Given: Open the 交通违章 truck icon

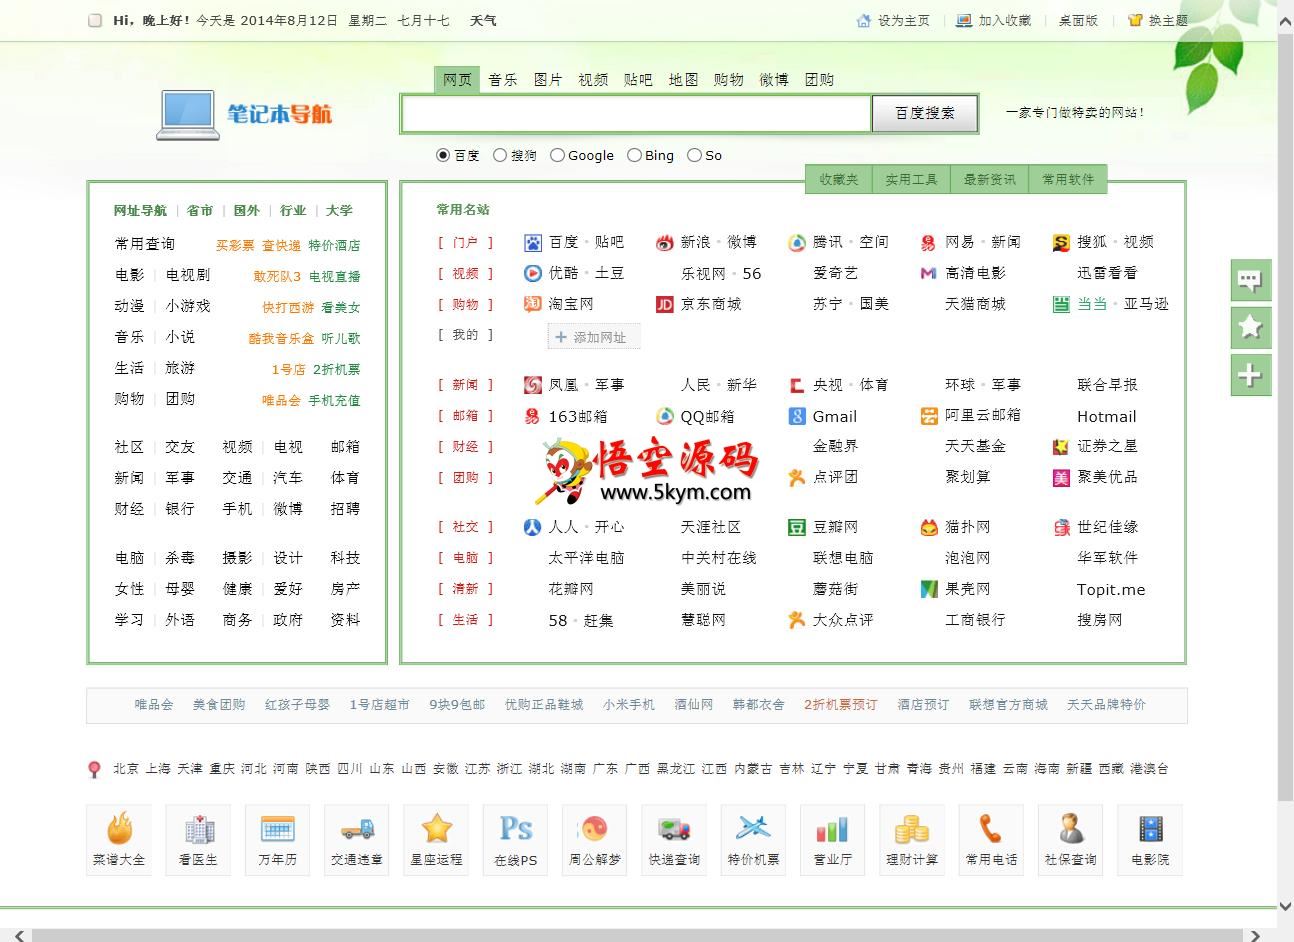Looking at the screenshot, I should coord(357,828).
